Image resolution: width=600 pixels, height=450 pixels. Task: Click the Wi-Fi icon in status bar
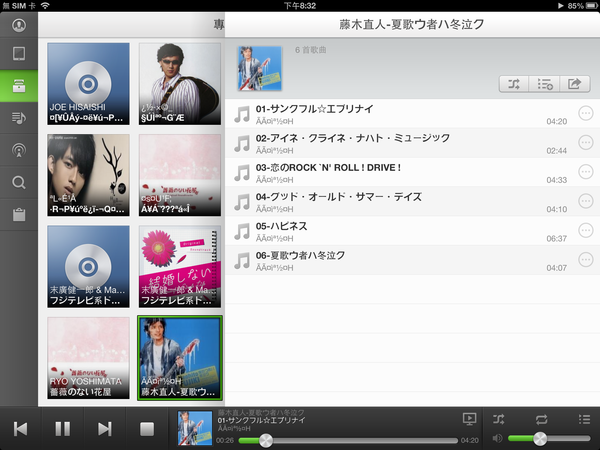45,5
